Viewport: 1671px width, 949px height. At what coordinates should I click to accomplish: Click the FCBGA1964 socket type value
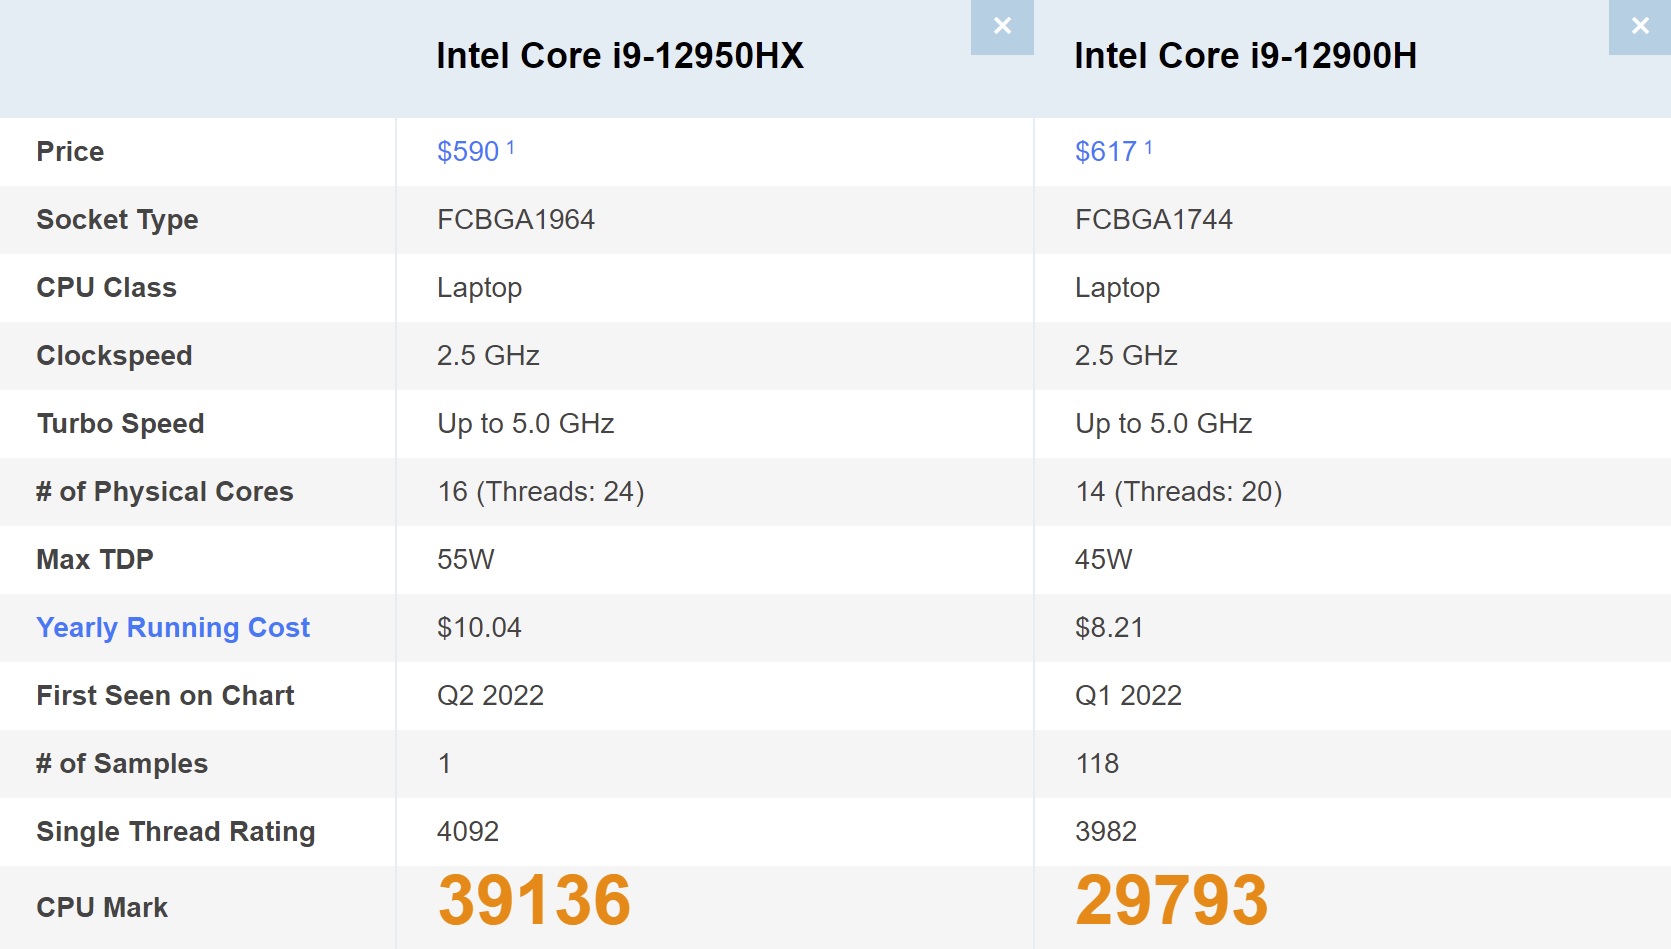tap(516, 219)
